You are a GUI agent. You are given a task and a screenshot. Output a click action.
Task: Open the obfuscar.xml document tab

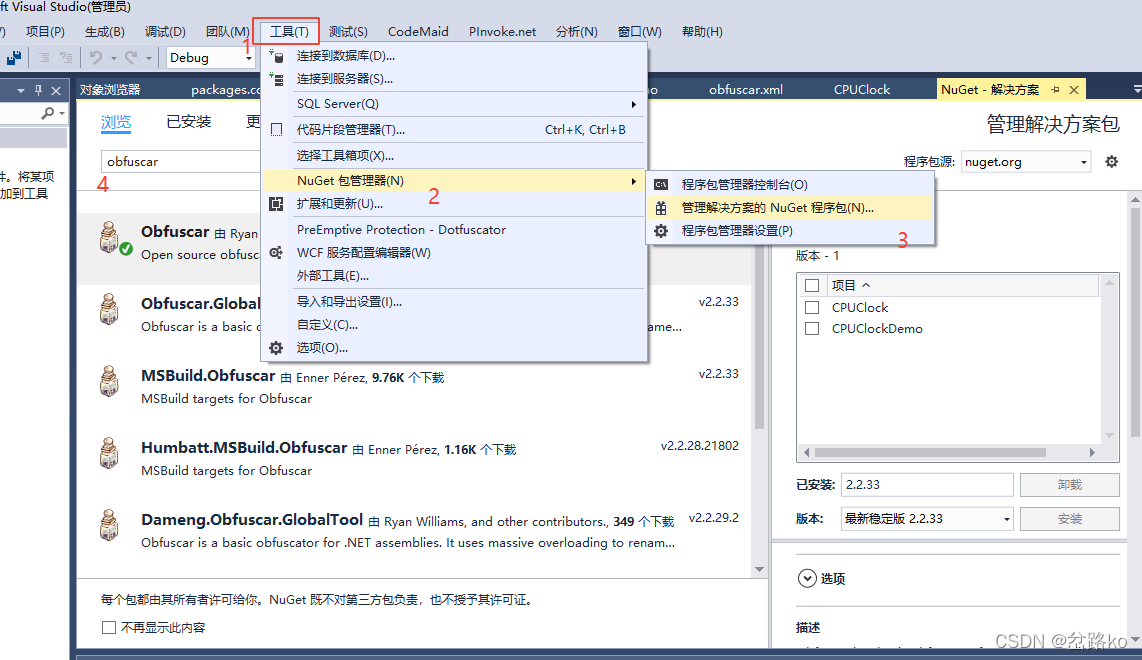[x=746, y=90]
